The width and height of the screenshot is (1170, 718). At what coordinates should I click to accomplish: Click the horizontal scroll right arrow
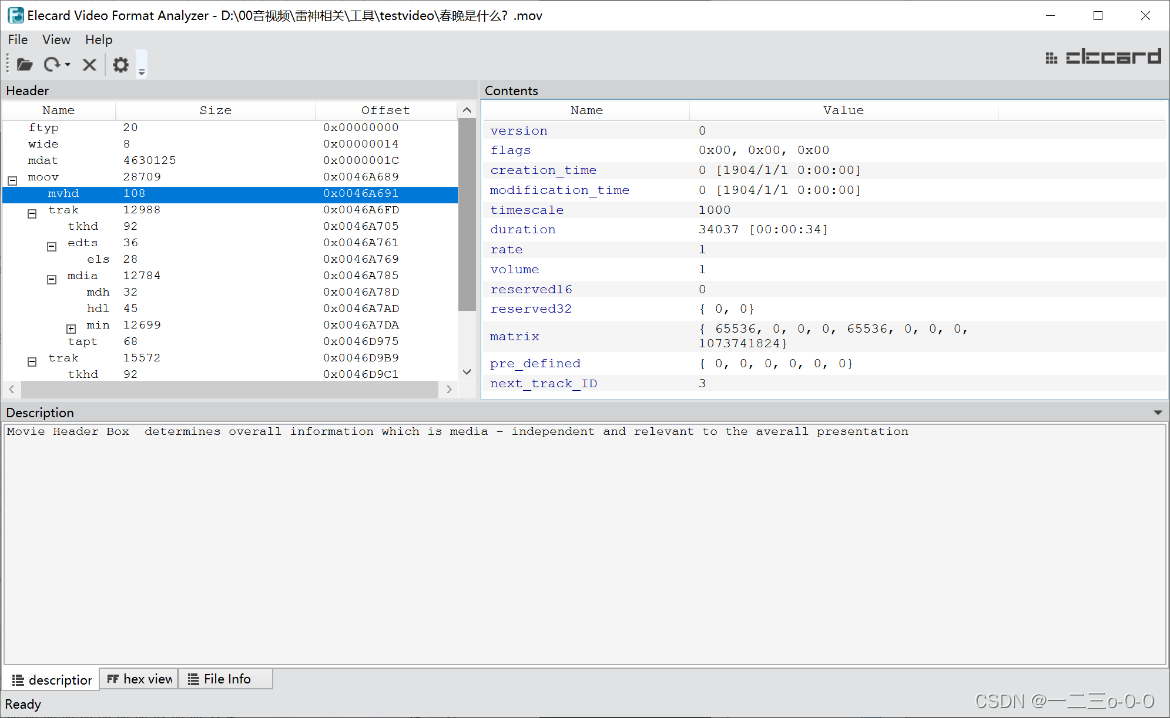point(448,389)
